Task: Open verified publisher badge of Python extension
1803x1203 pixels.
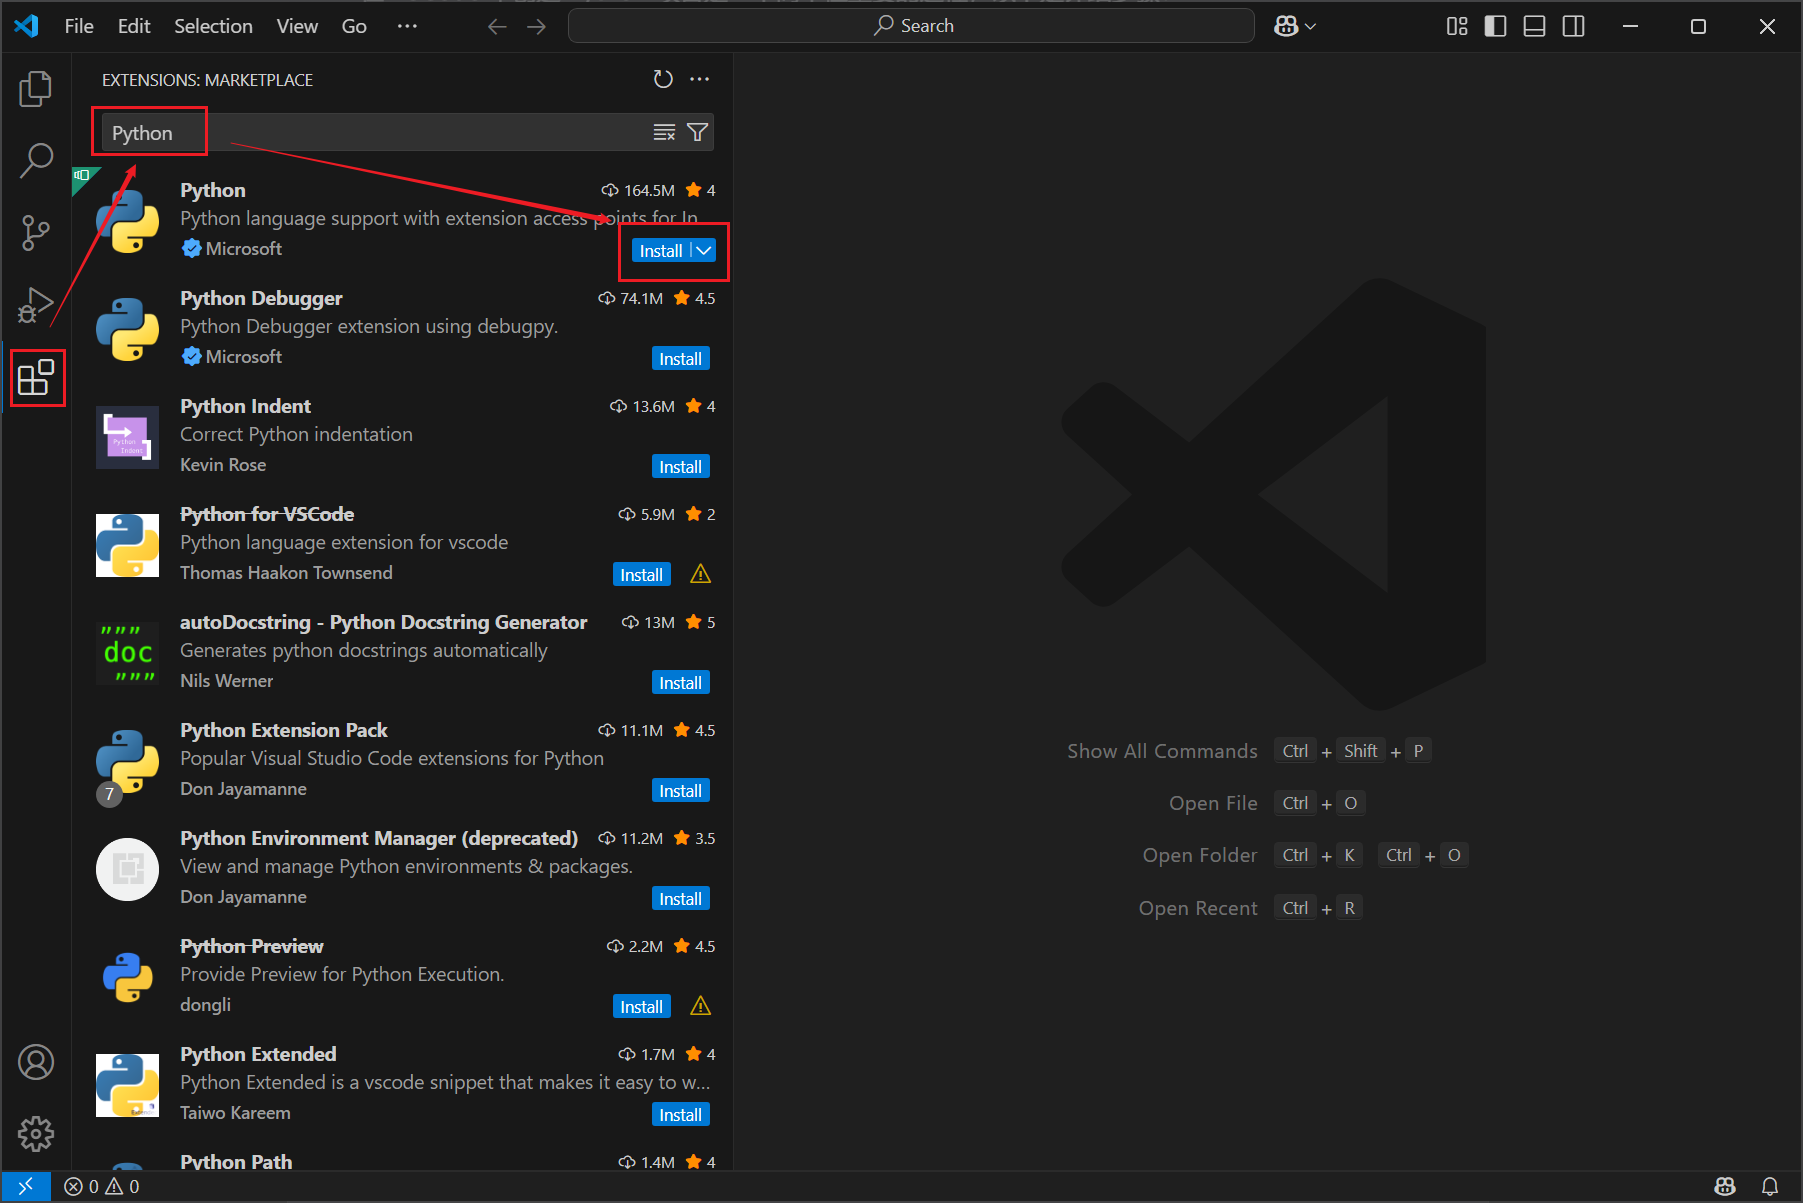Action: tap(192, 248)
